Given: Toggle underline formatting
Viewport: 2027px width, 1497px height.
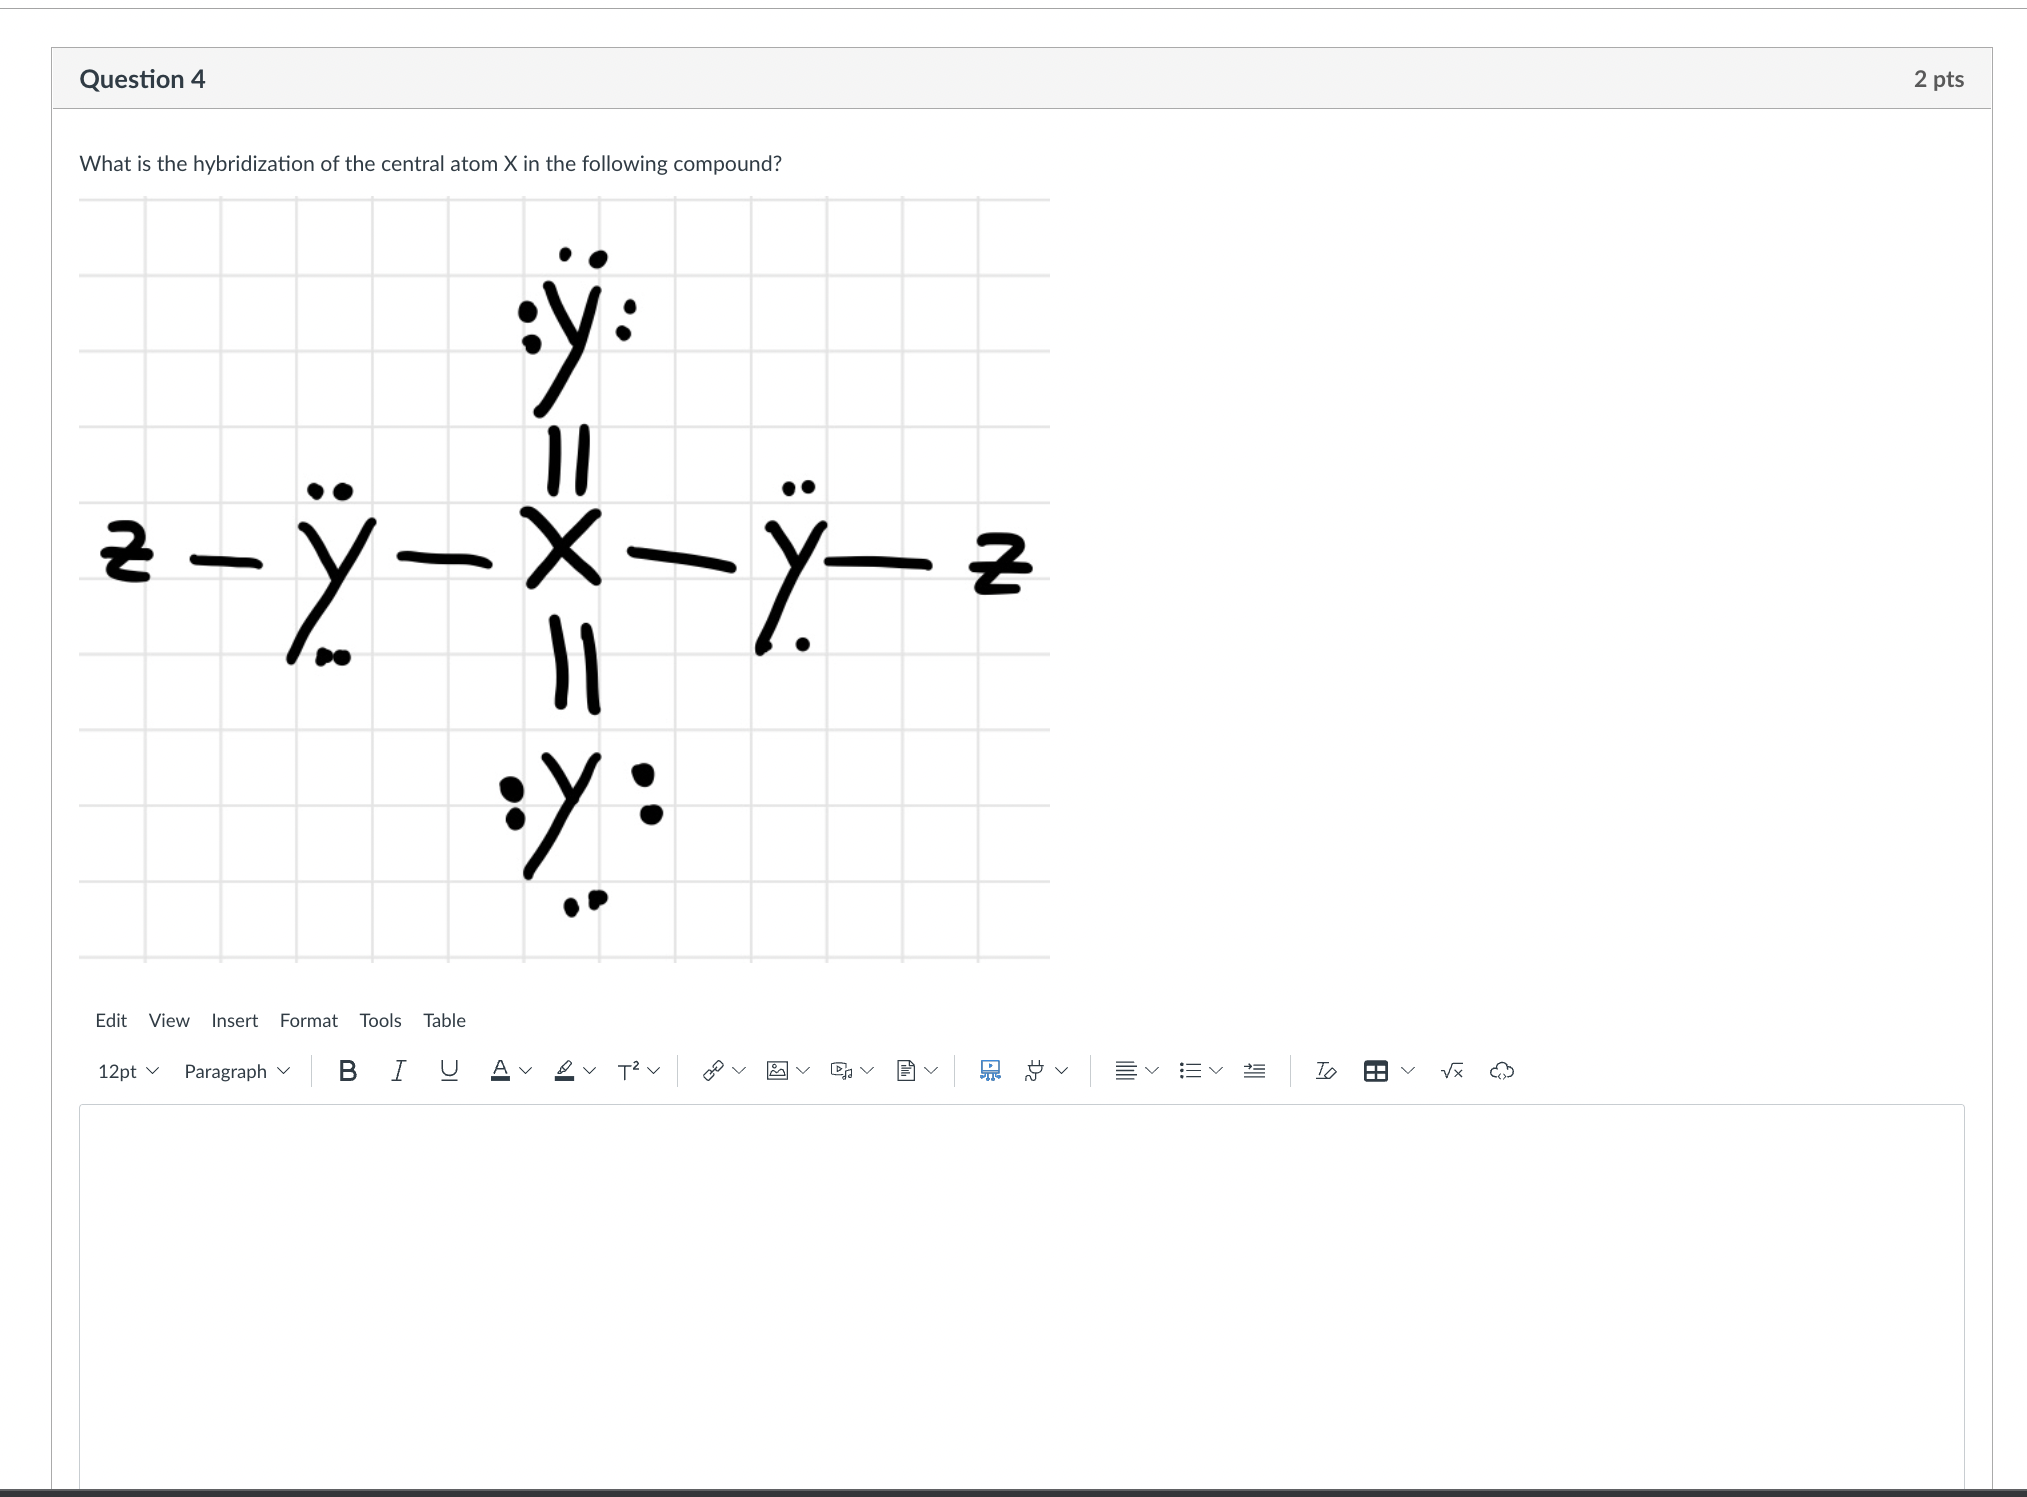Looking at the screenshot, I should pos(449,1071).
